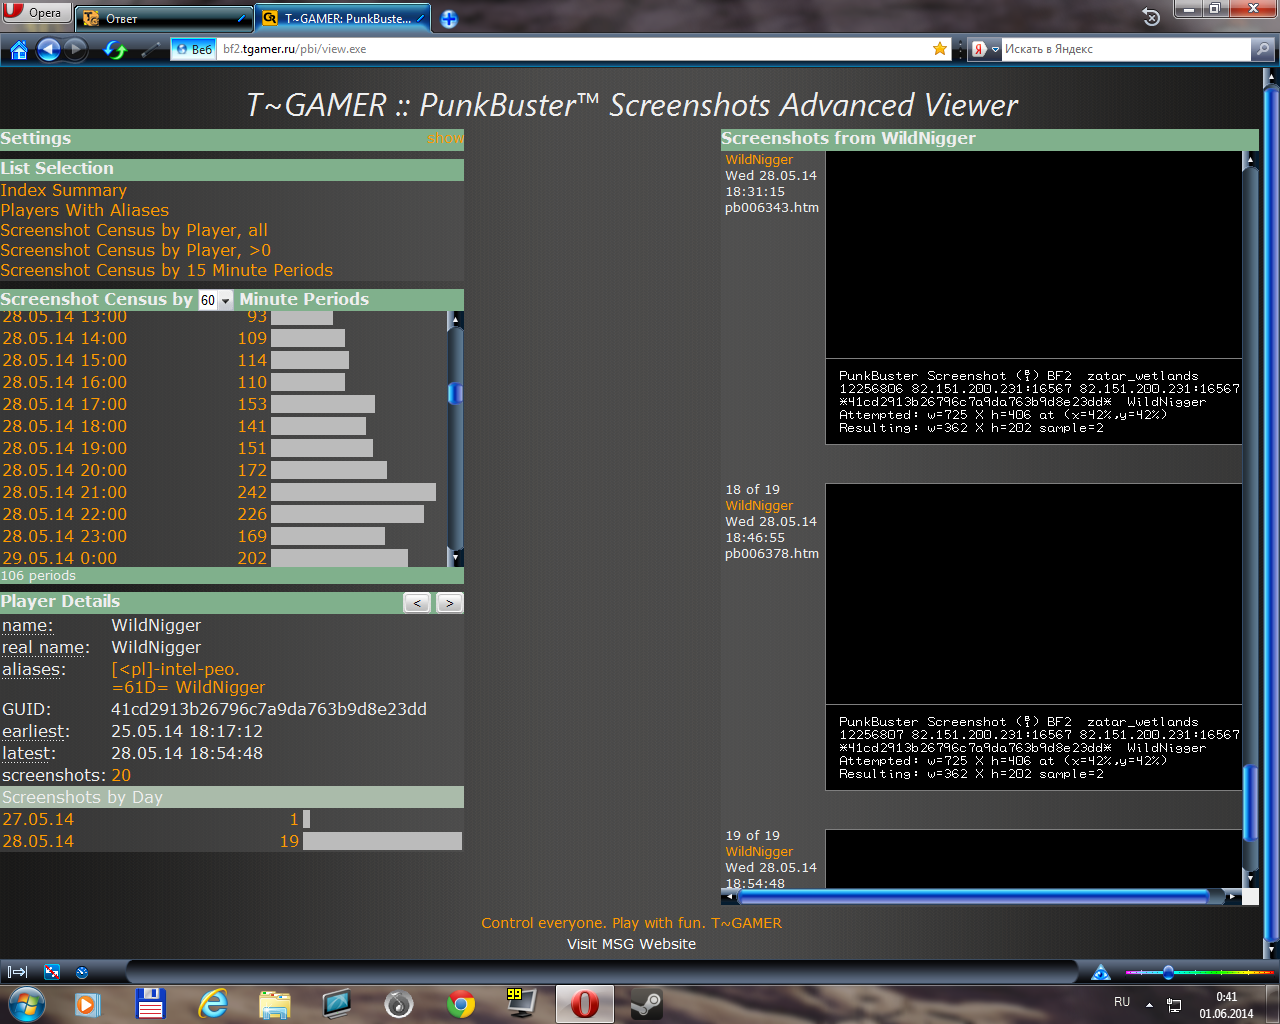Image resolution: width=1280 pixels, height=1024 pixels.
Task: Reload the page with the refresh icon
Action: 115,49
